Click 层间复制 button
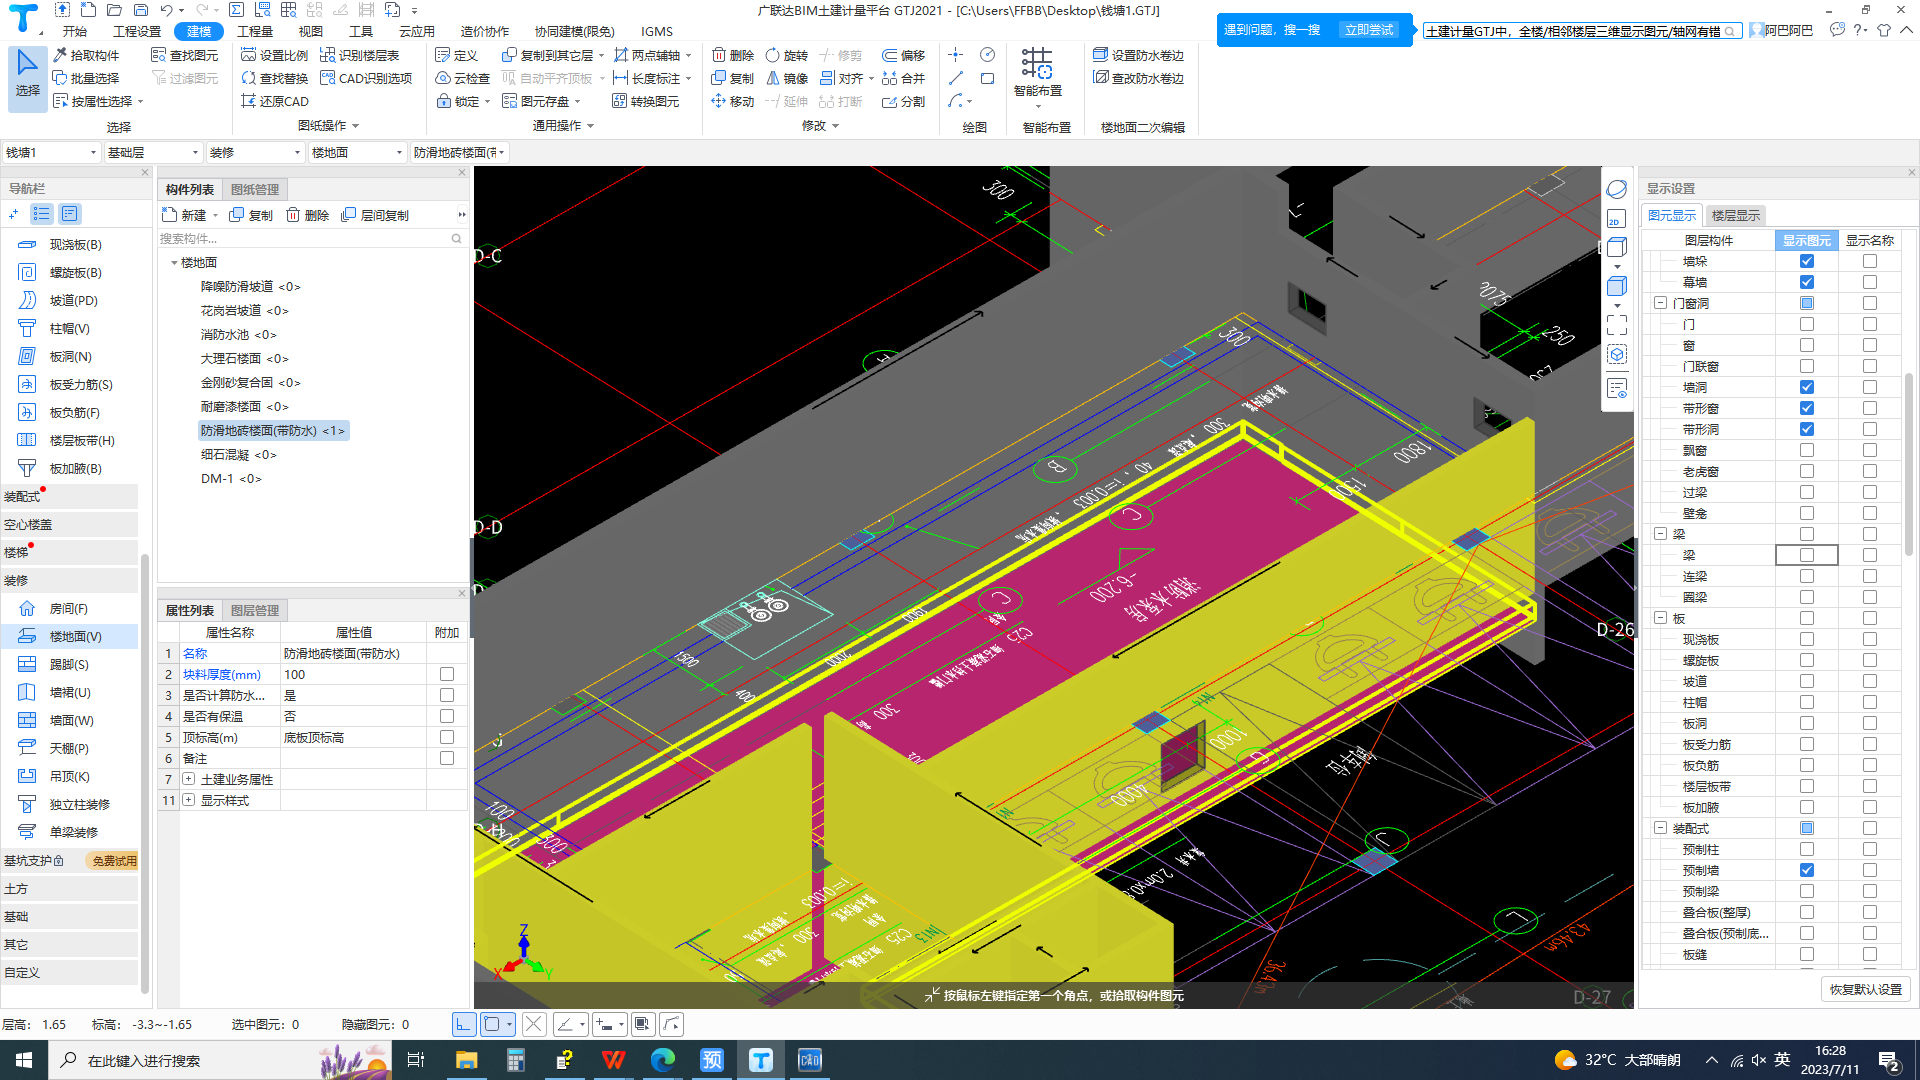1920x1080 pixels. 375,215
